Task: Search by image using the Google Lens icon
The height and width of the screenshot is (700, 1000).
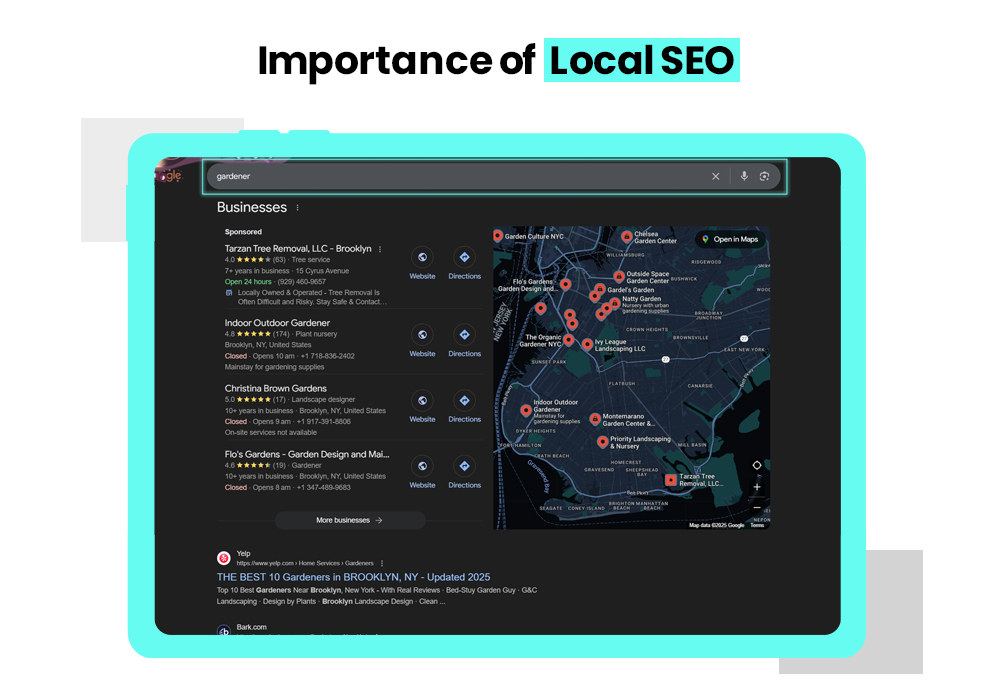Action: click(765, 176)
